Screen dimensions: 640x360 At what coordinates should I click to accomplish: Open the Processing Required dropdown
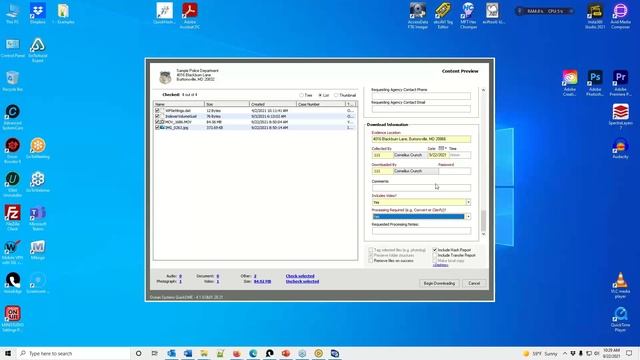pos(468,216)
